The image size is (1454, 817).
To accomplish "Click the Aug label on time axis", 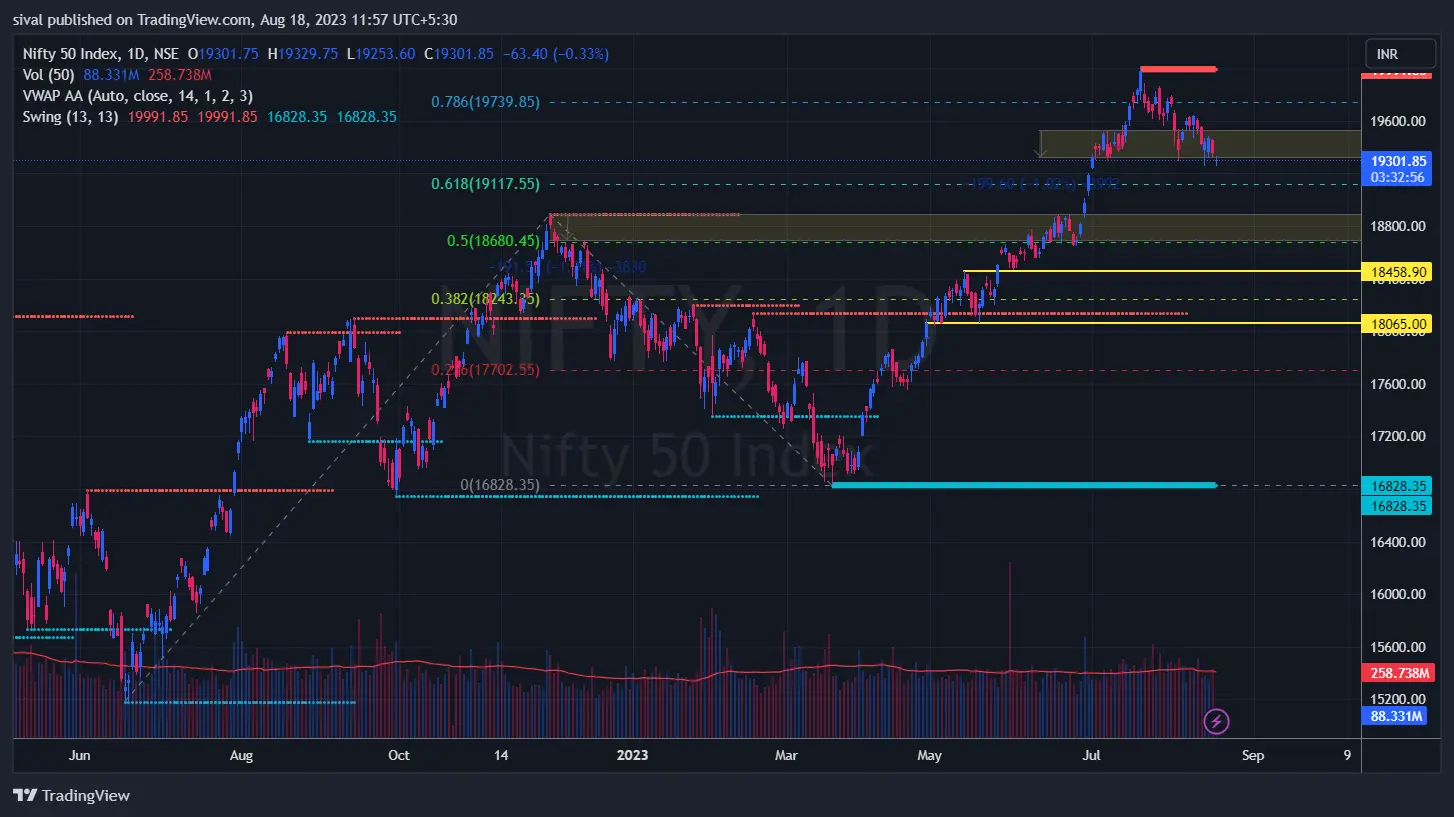I will 241,755.
